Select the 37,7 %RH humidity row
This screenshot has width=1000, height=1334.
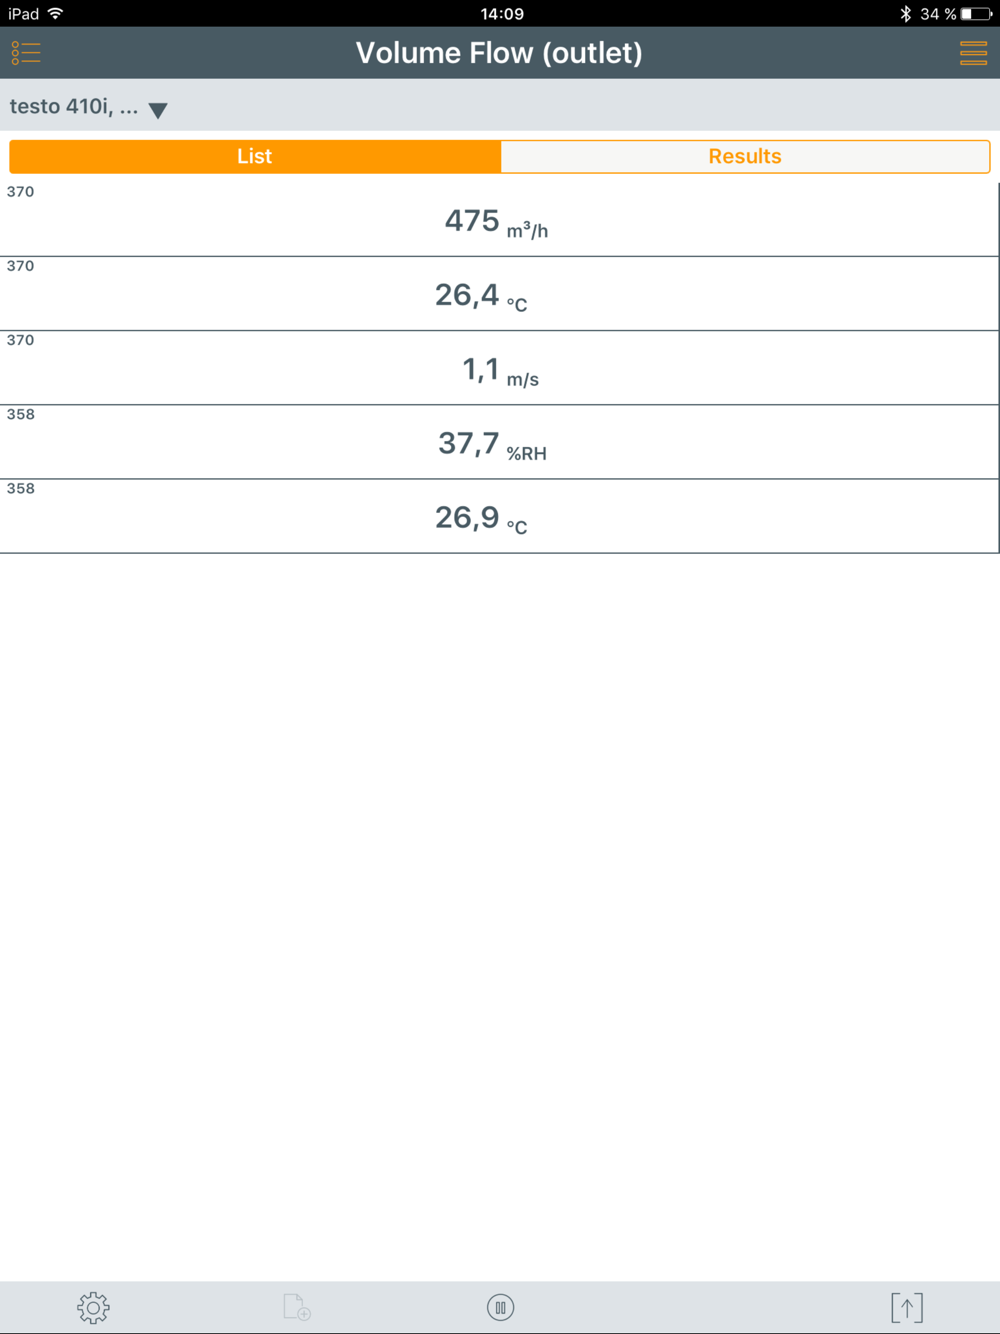[499, 442]
